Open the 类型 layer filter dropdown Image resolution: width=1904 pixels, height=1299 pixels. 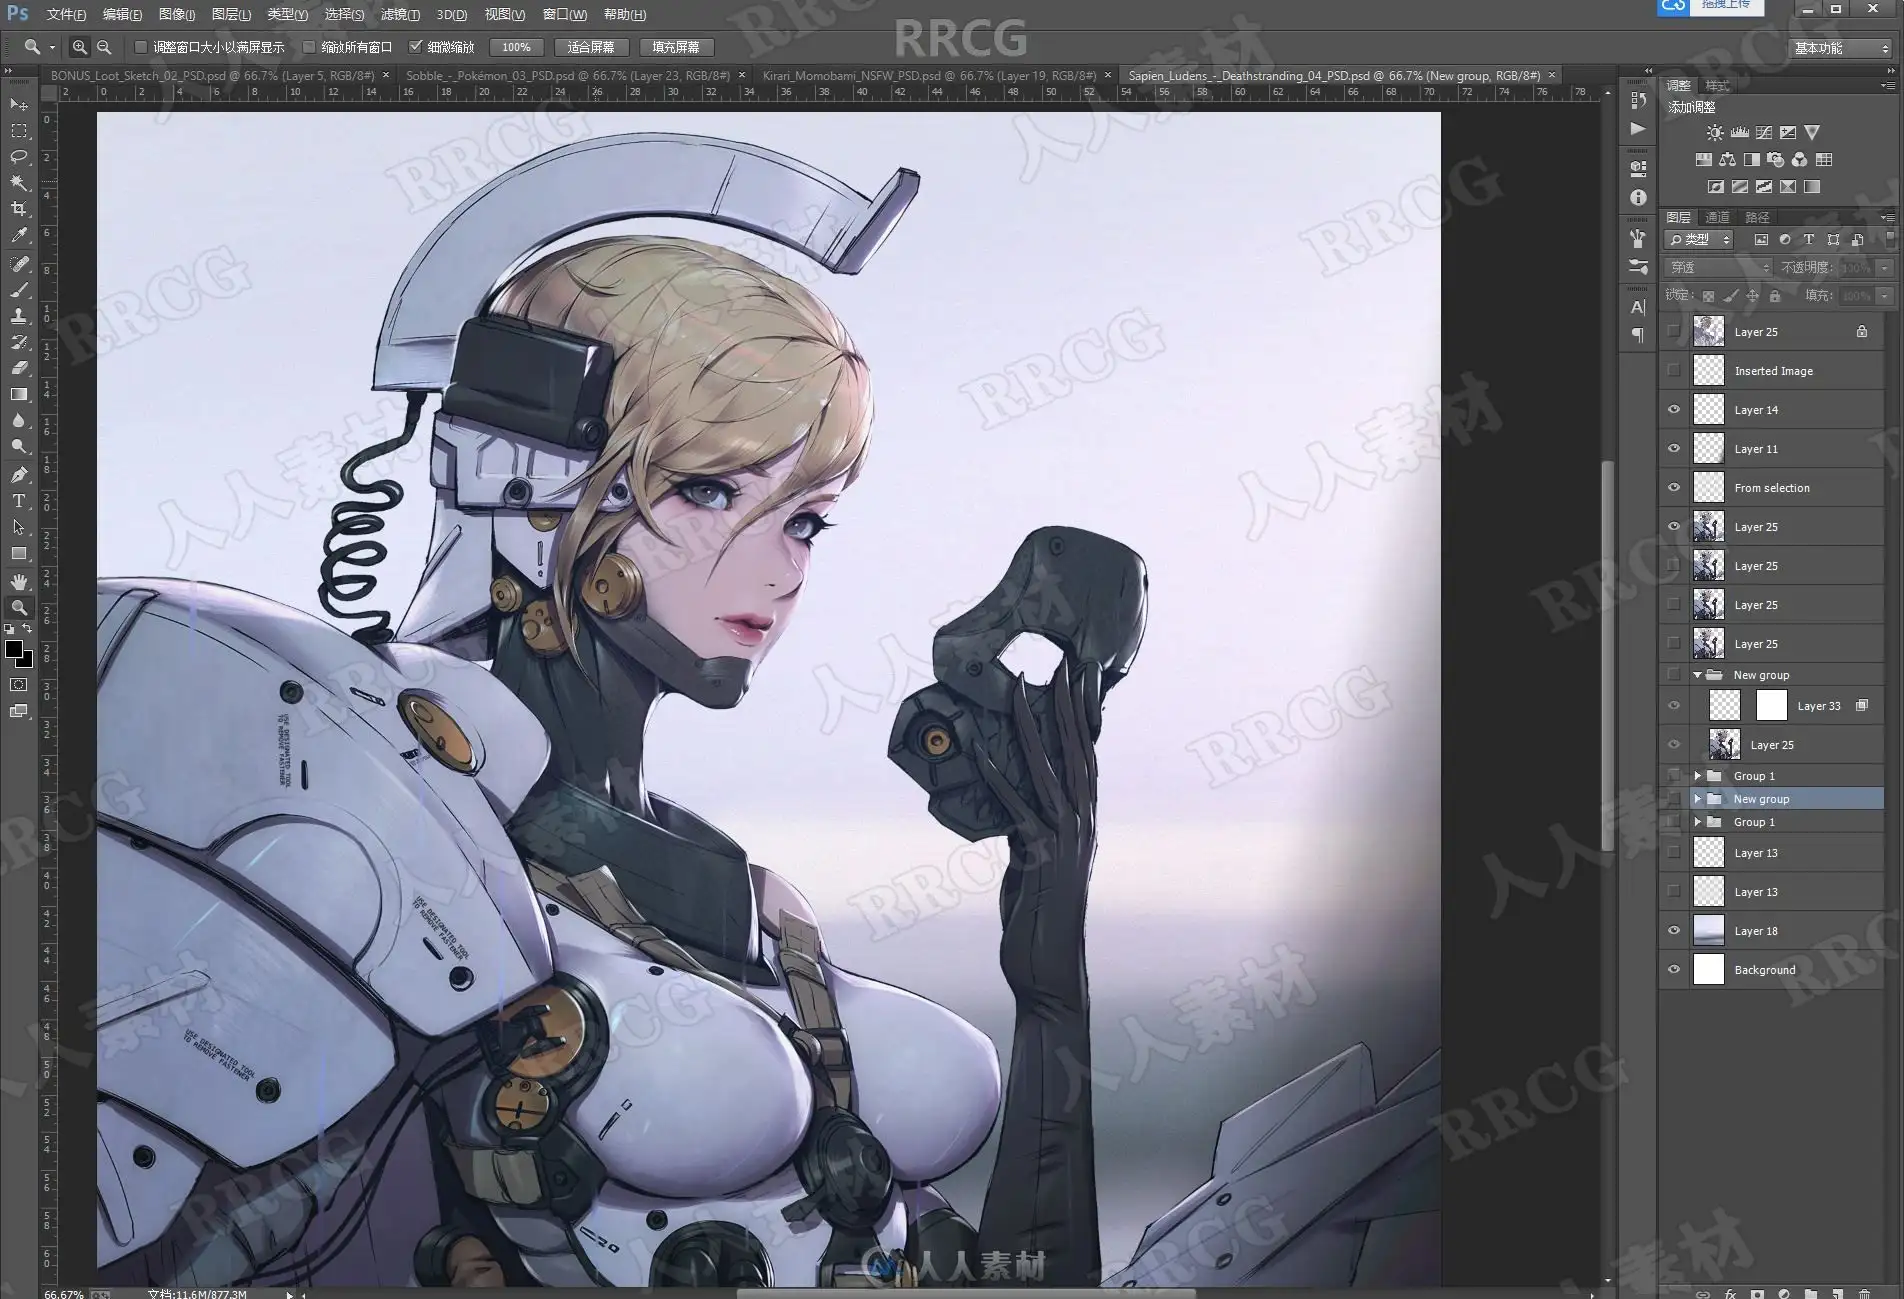tap(1699, 240)
